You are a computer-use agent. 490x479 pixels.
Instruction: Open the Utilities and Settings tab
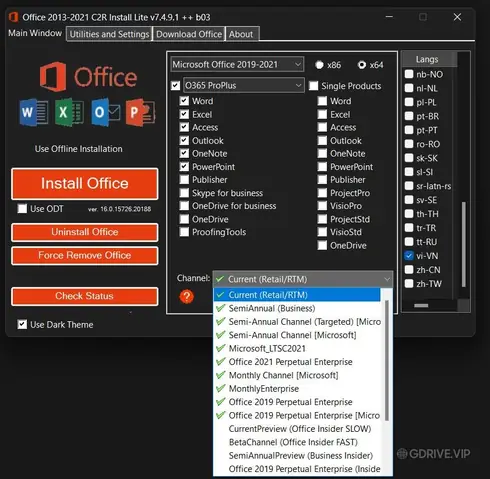[x=109, y=34]
